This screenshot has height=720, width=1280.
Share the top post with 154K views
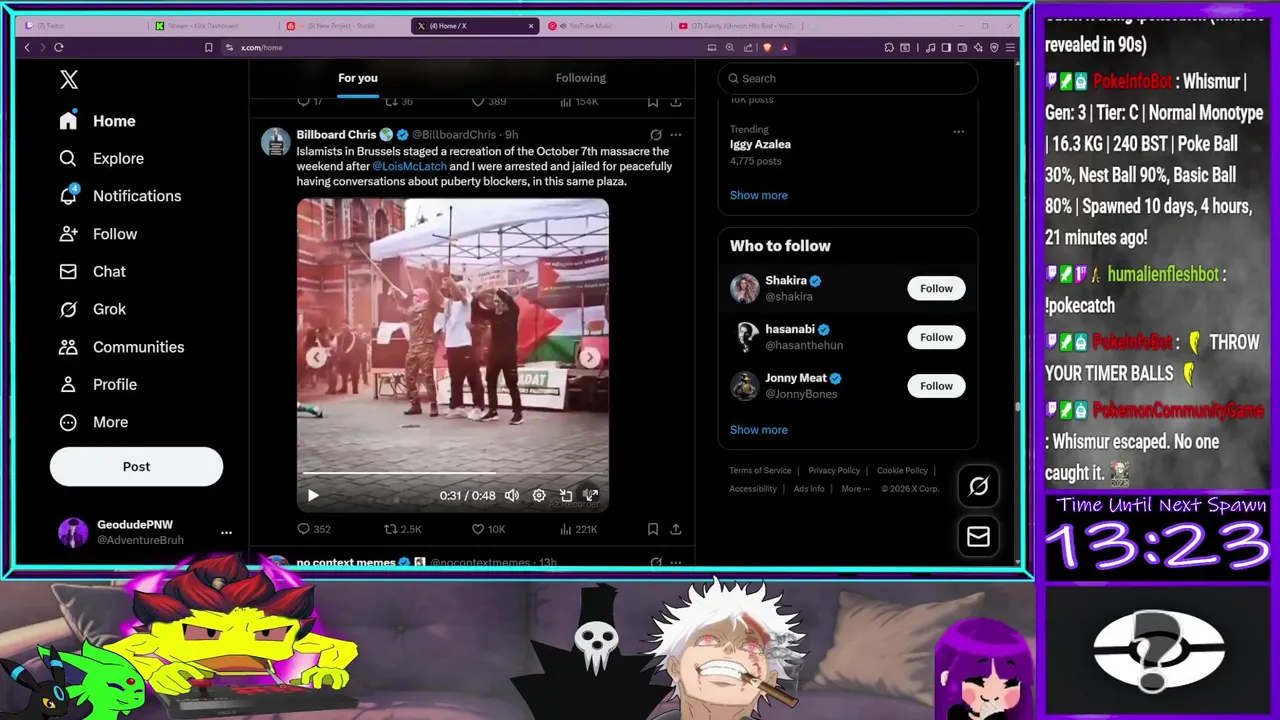pos(676,101)
